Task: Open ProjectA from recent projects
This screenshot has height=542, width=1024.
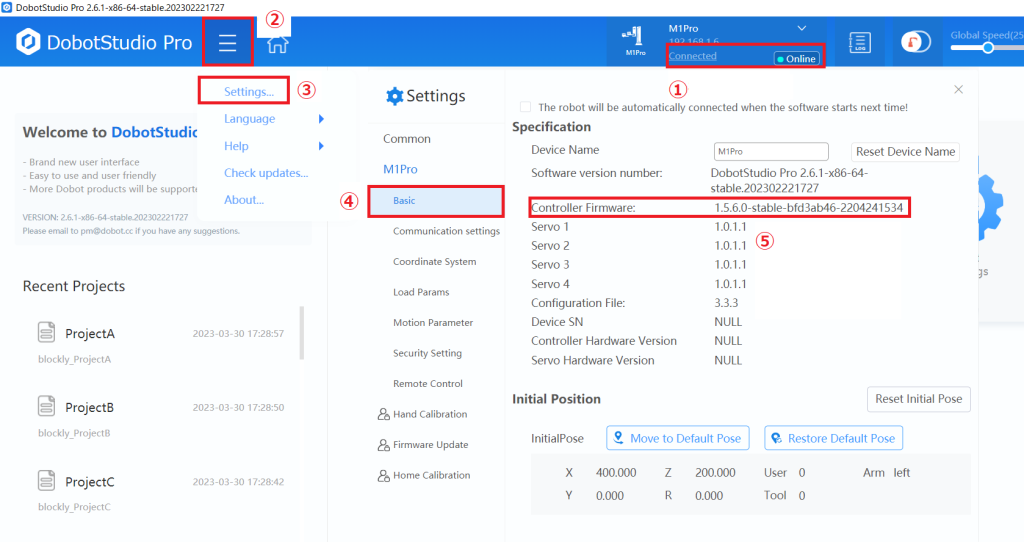Action: (89, 334)
